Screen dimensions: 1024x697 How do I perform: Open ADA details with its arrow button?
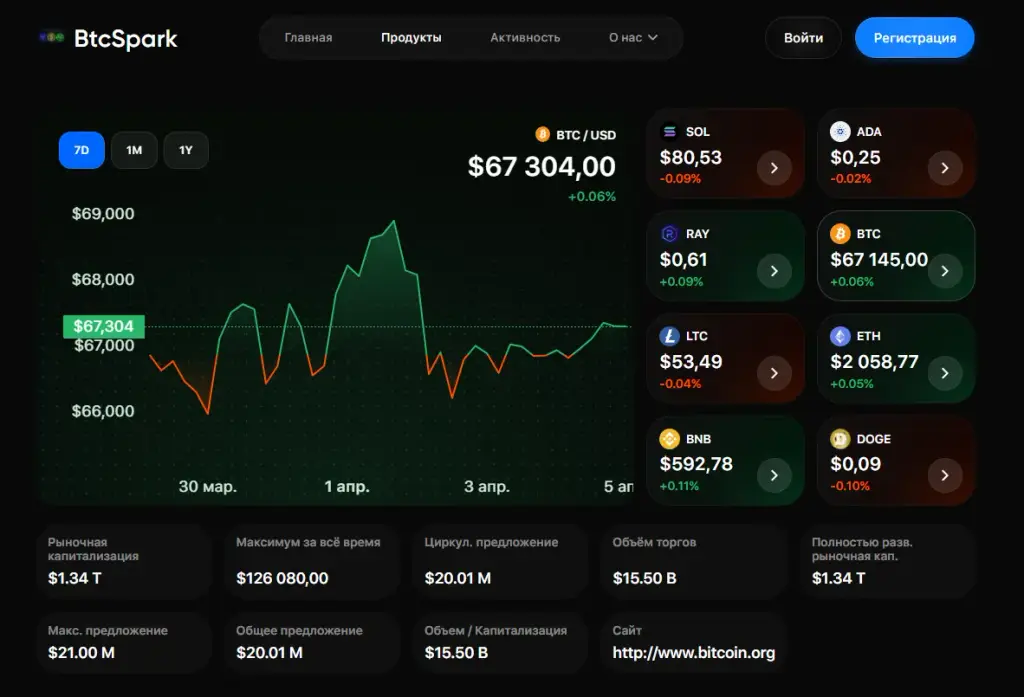(945, 168)
